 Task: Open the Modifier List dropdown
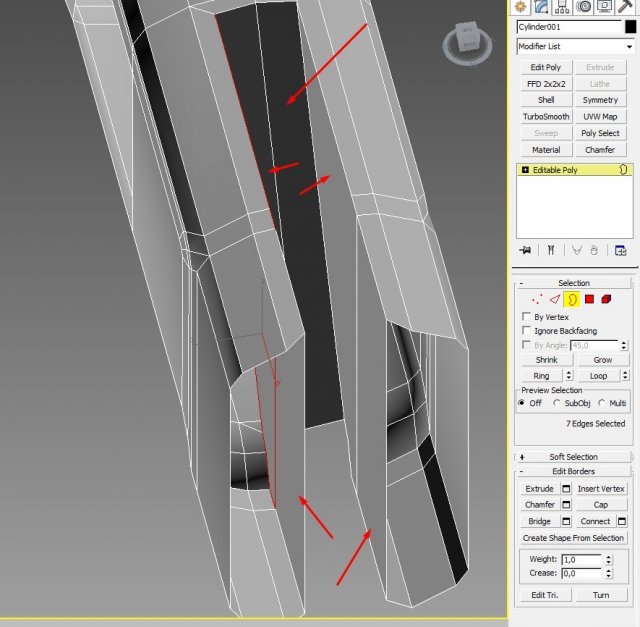click(x=575, y=47)
